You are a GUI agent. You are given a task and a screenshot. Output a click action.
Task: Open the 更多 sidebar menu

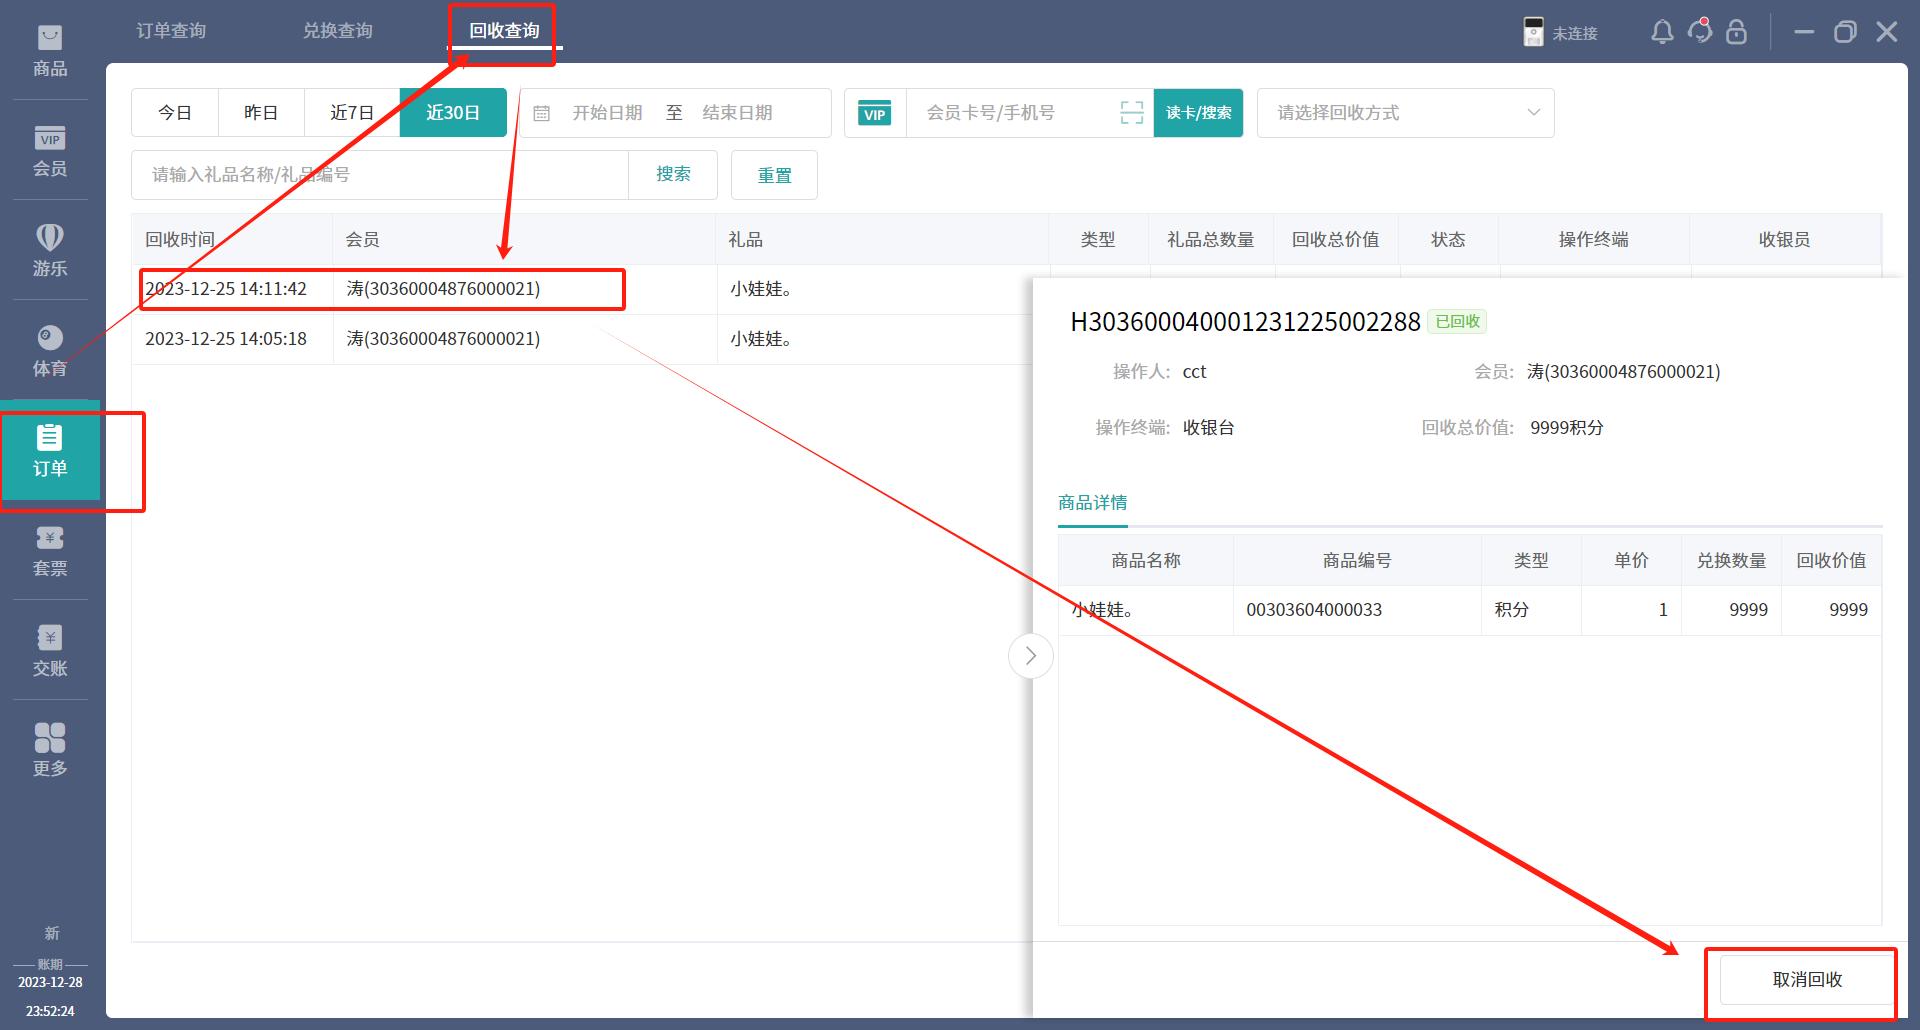tap(50, 751)
